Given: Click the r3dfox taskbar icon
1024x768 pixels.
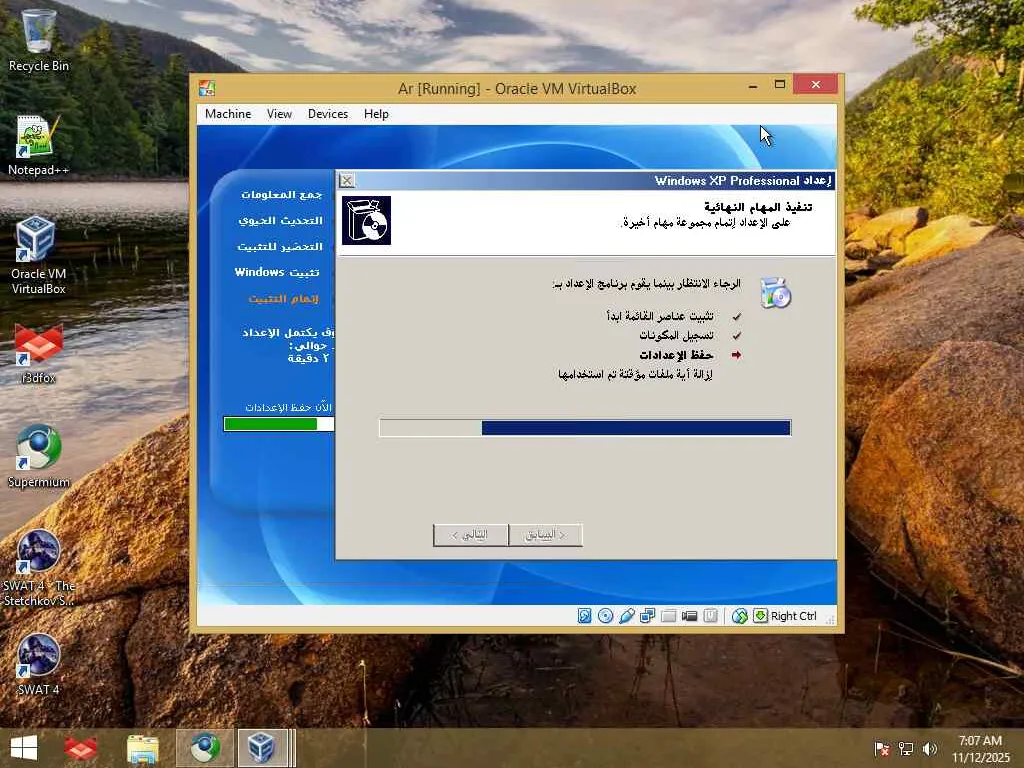Looking at the screenshot, I should (80, 748).
